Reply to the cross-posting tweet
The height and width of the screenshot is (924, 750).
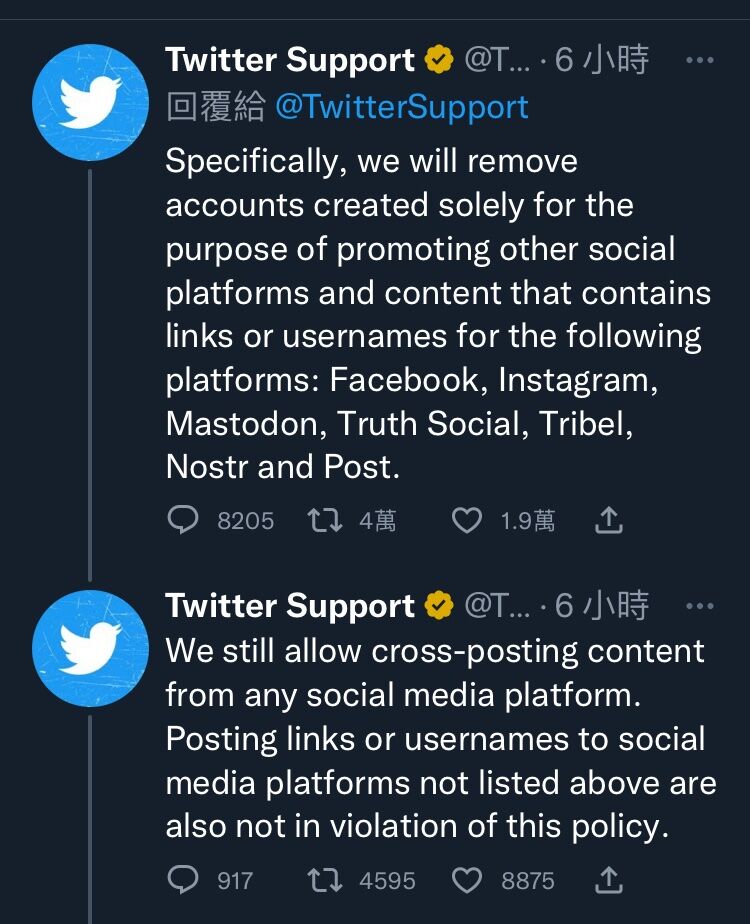183,880
